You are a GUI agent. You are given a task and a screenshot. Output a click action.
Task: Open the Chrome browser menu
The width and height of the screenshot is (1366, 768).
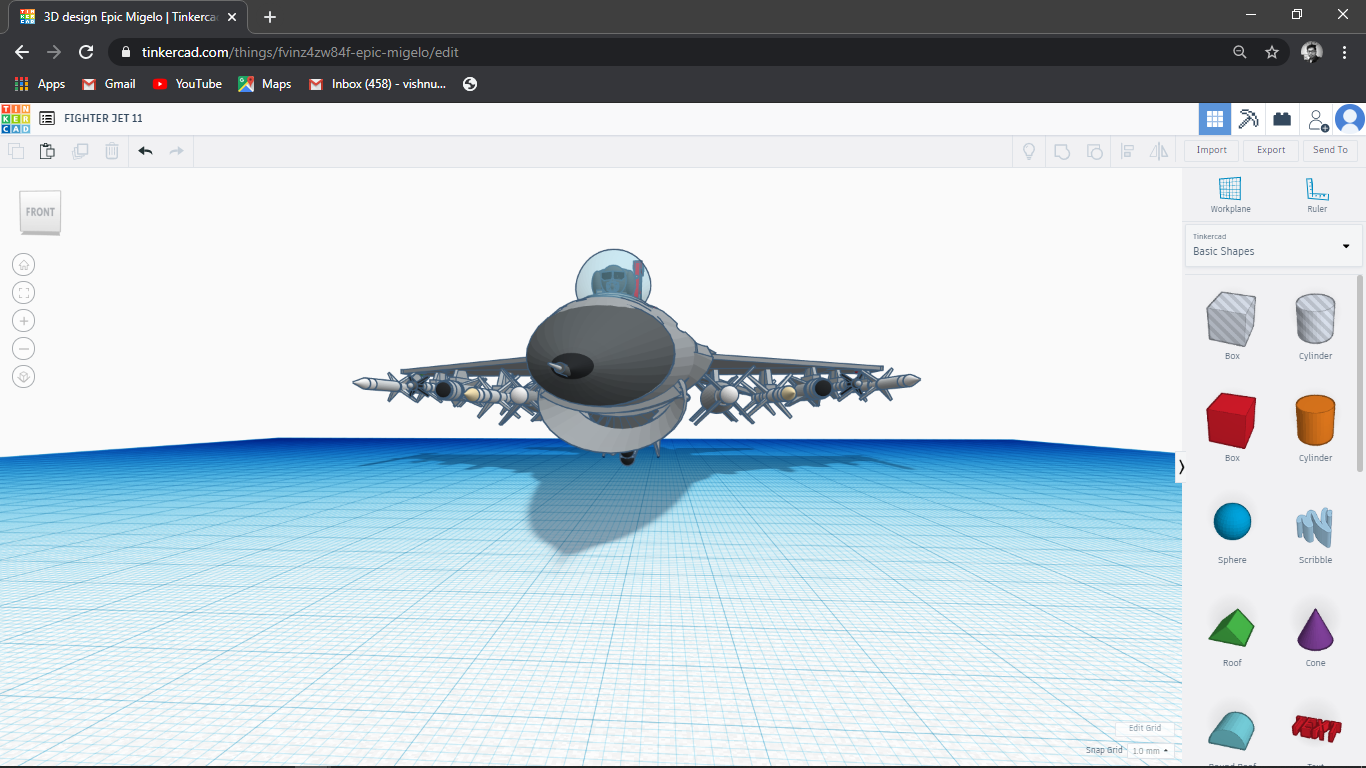point(1344,50)
